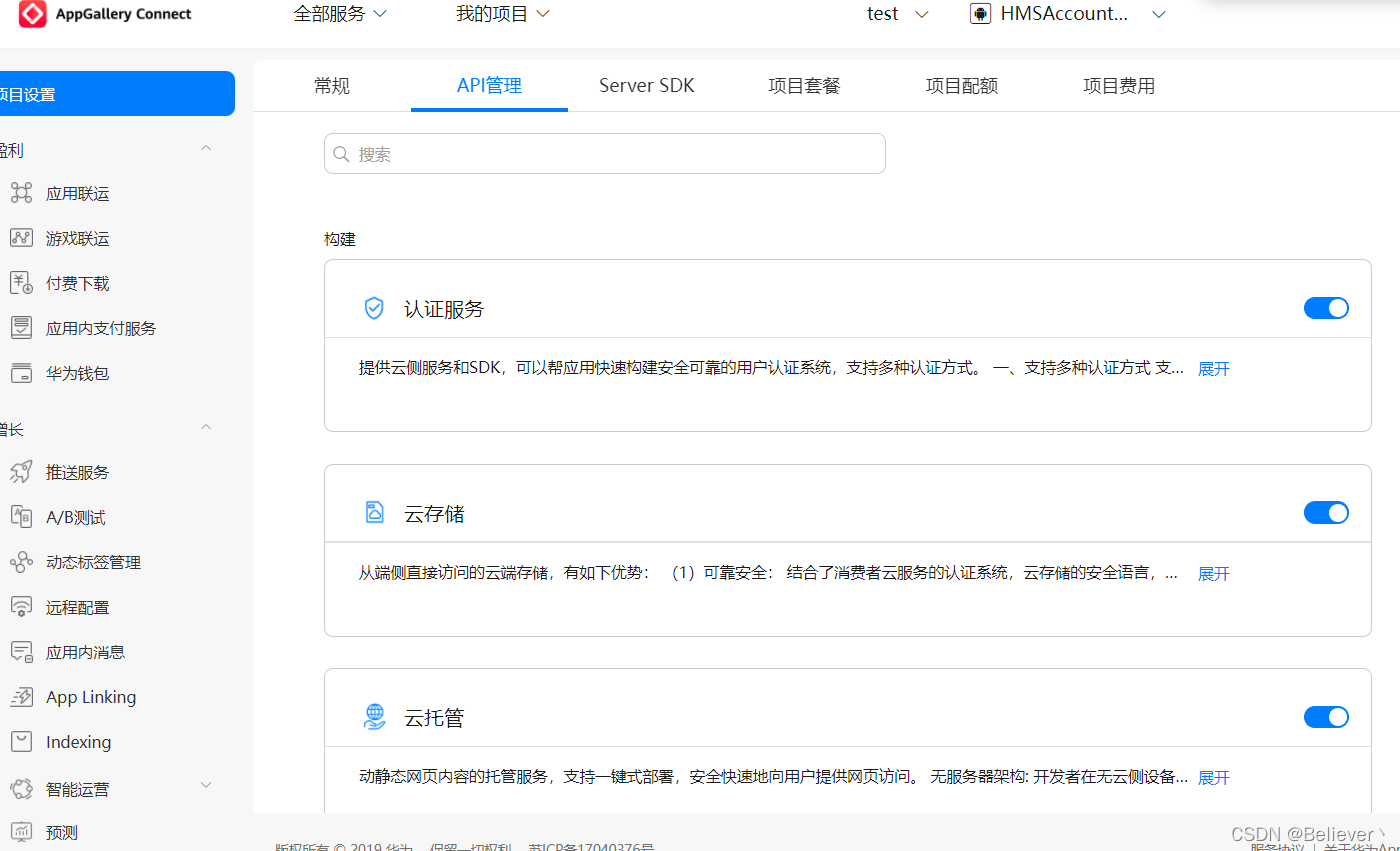Image resolution: width=1400 pixels, height=851 pixels.
Task: Click the 云存储 file icon
Action: click(374, 513)
